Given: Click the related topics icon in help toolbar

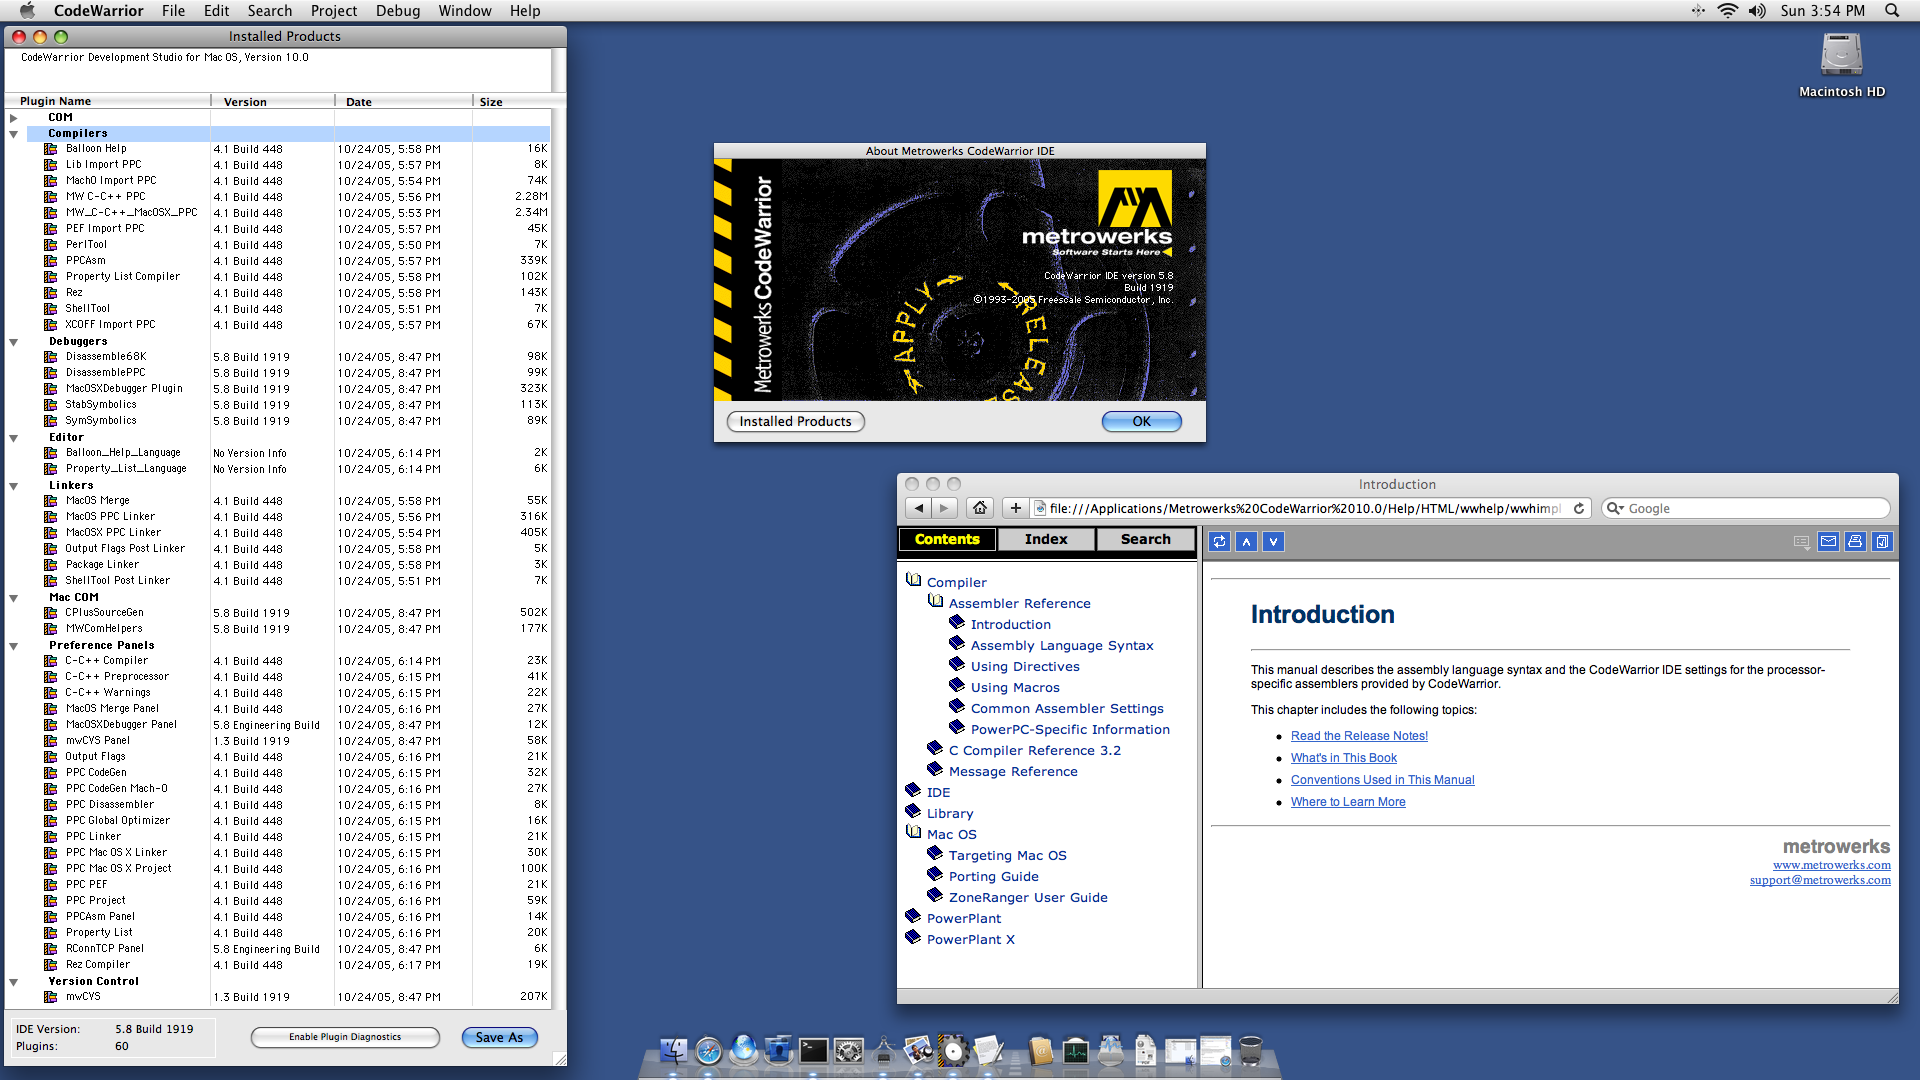Looking at the screenshot, I should click(1801, 542).
